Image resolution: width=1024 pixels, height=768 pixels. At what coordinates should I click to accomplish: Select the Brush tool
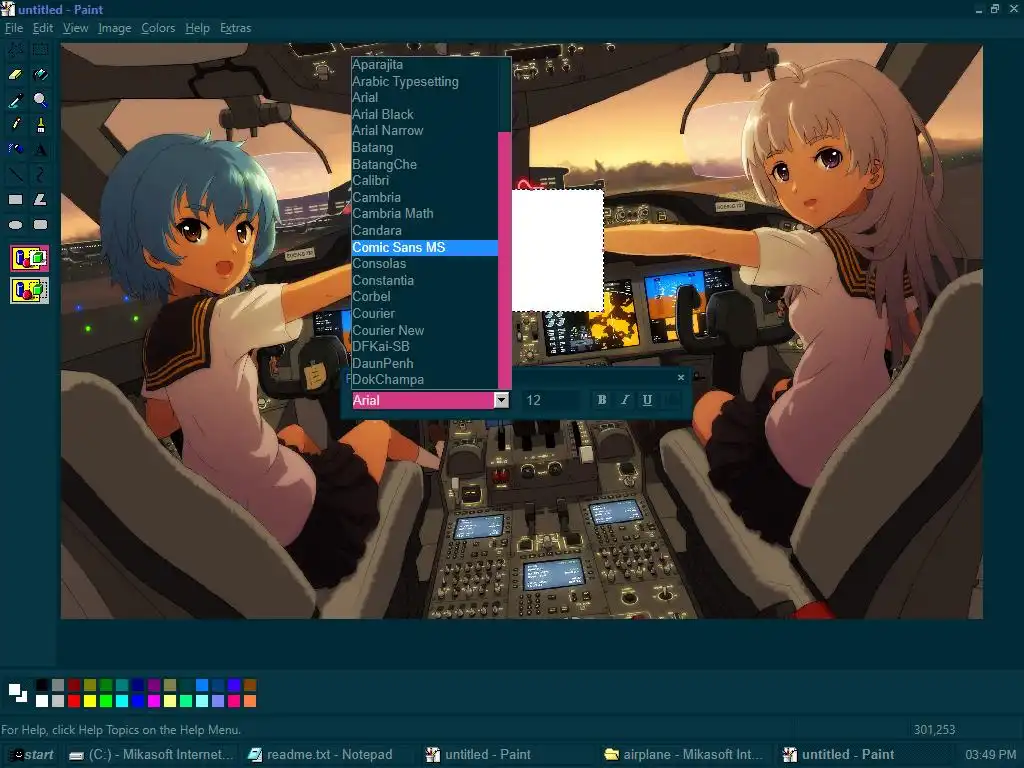click(x=40, y=124)
